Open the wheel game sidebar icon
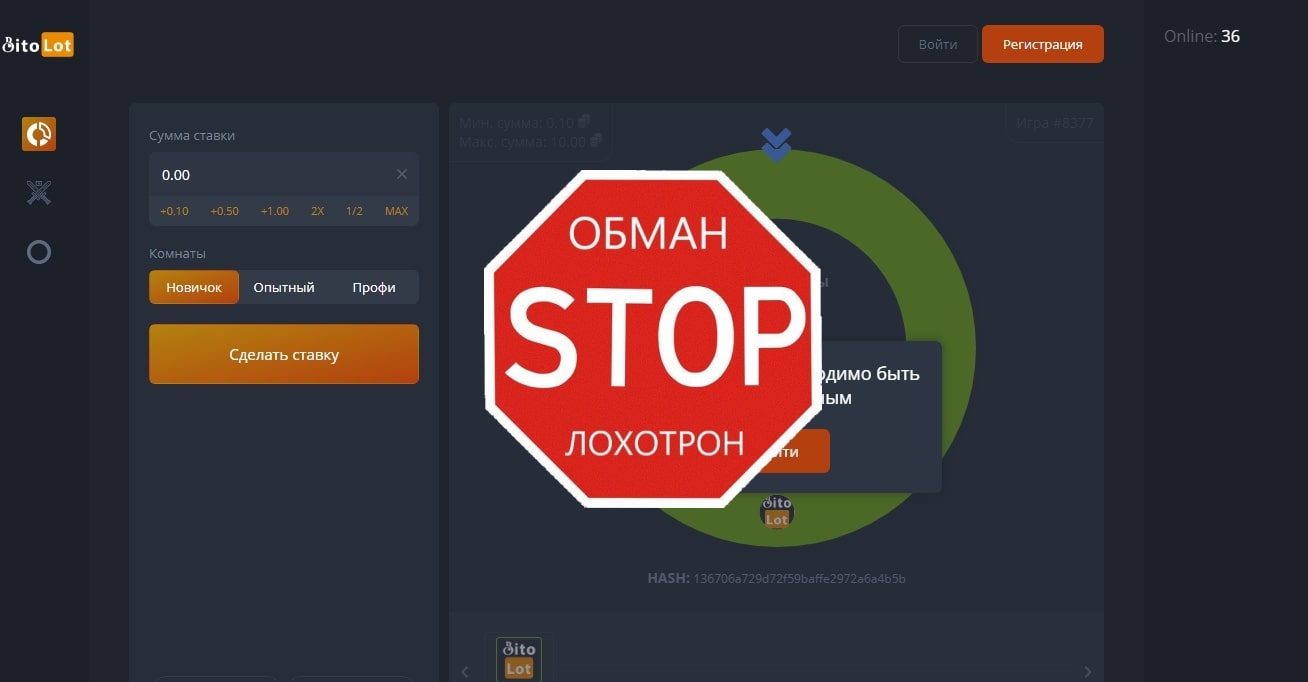Image resolution: width=1308 pixels, height=682 pixels. click(x=39, y=133)
